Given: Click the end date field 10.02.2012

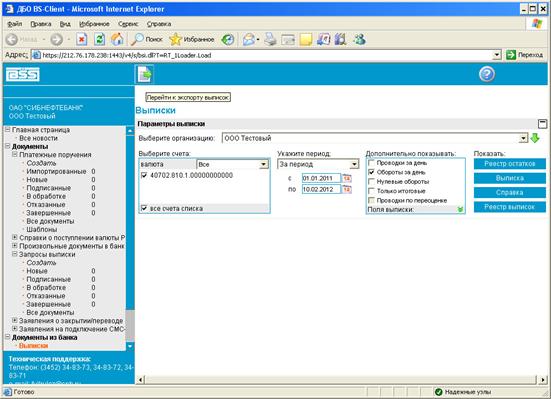Looking at the screenshot, I should [x=321, y=189].
